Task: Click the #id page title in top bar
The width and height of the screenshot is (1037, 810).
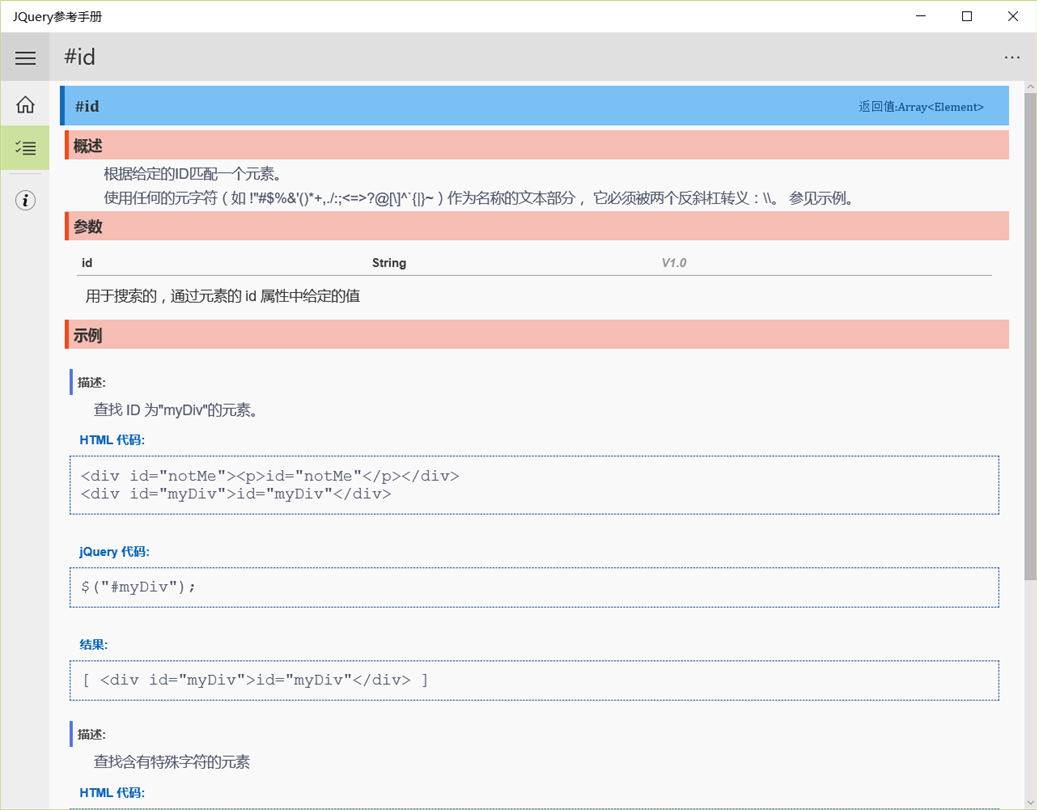Action: [79, 57]
